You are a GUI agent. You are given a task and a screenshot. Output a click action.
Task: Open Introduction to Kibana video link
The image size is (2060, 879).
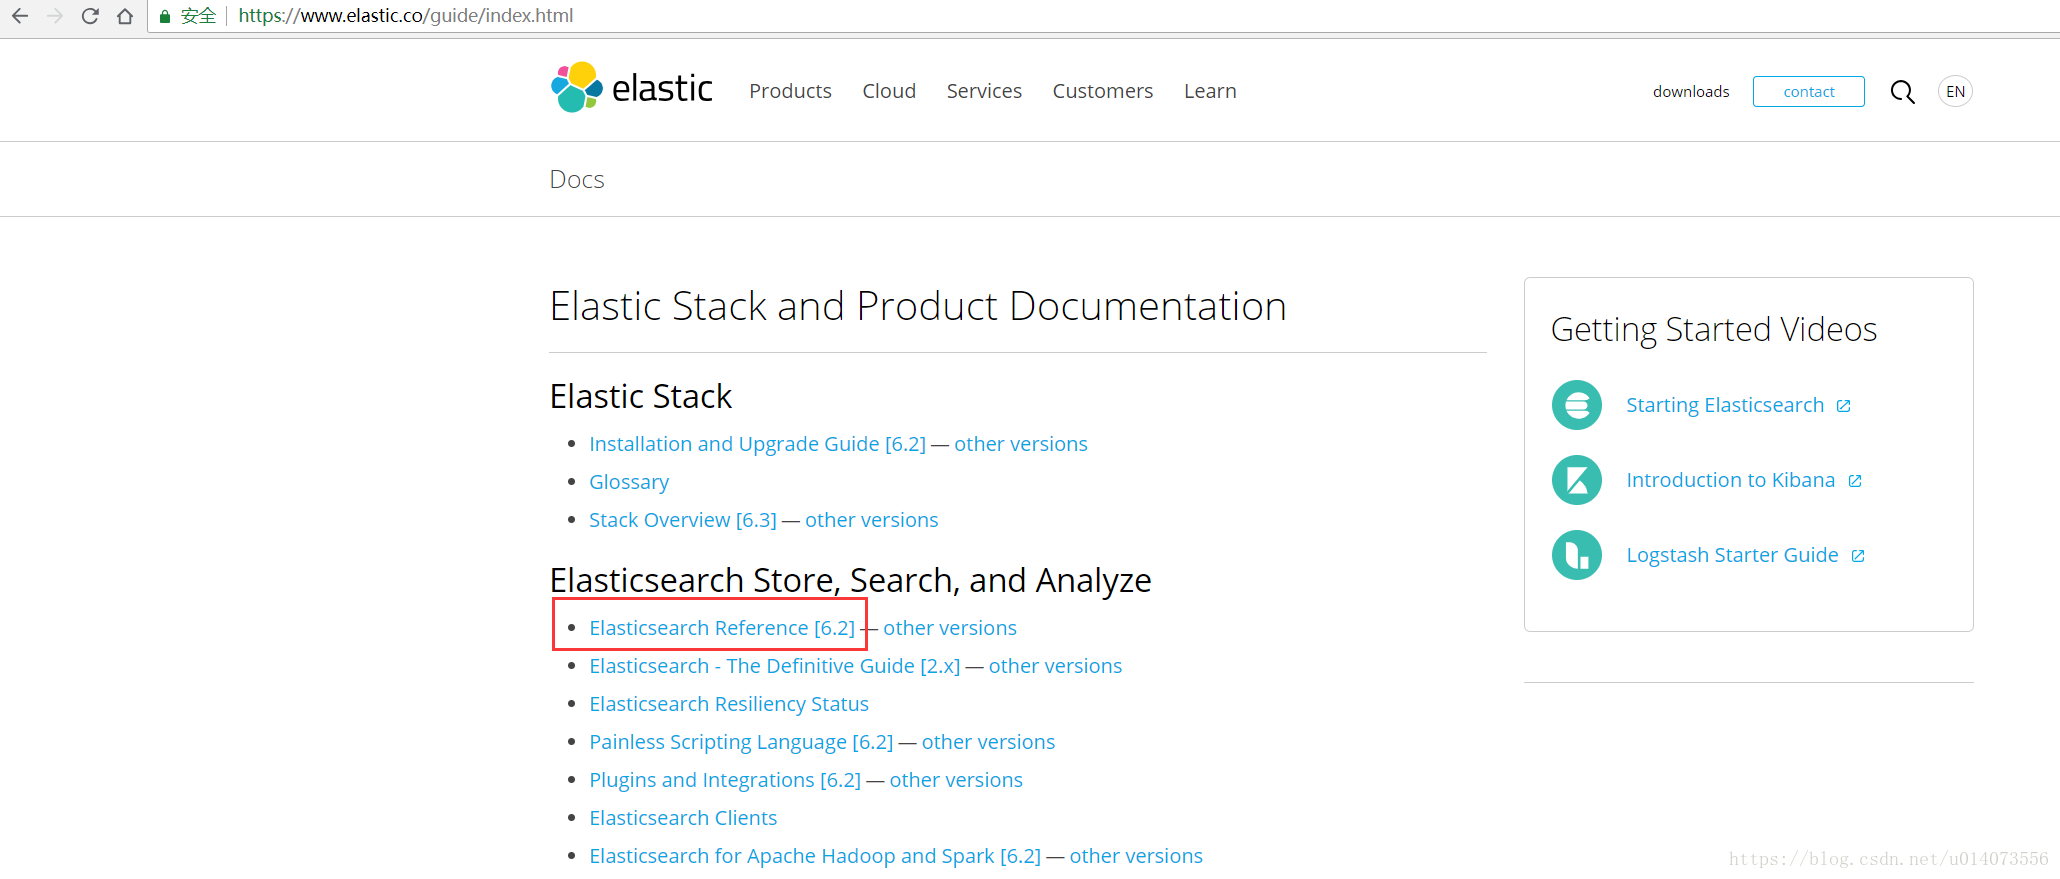[1730, 480]
